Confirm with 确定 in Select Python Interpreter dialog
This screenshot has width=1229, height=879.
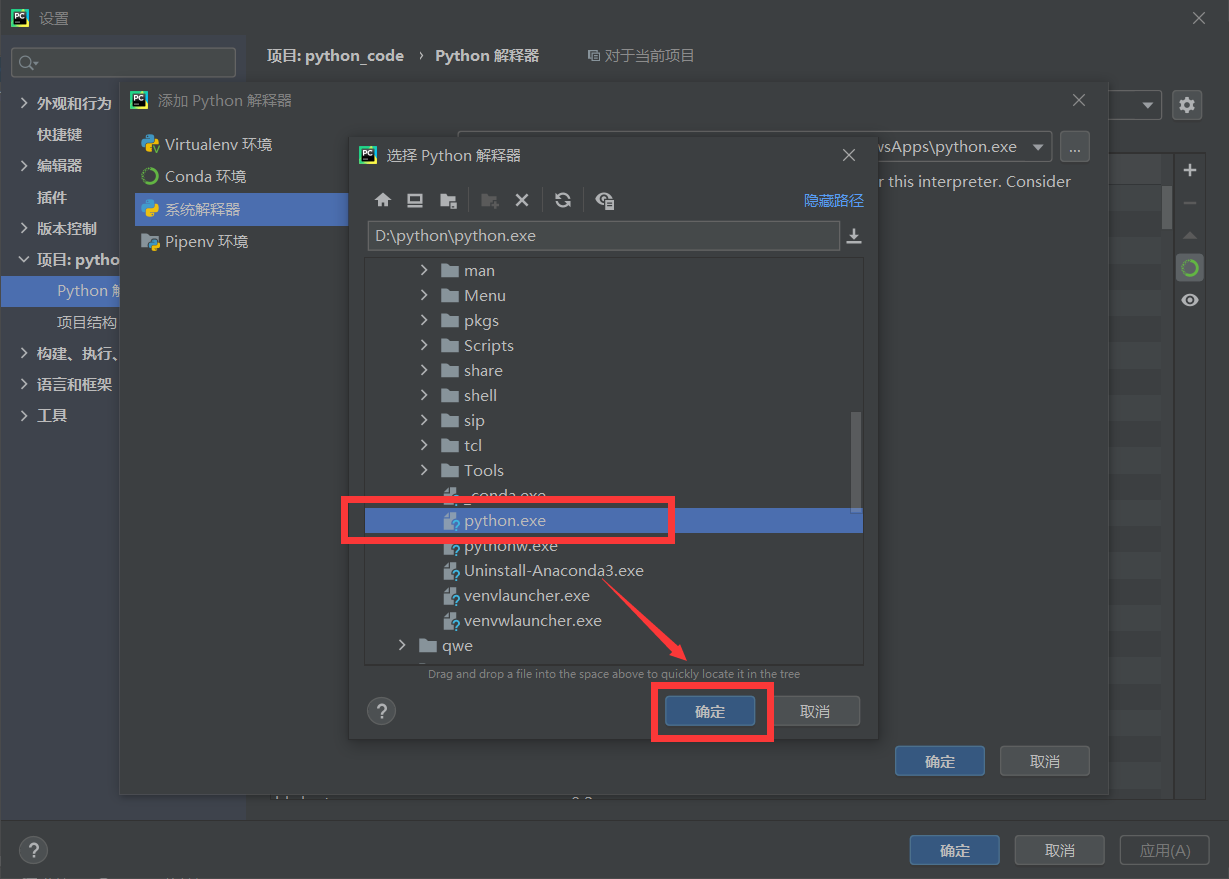710,711
